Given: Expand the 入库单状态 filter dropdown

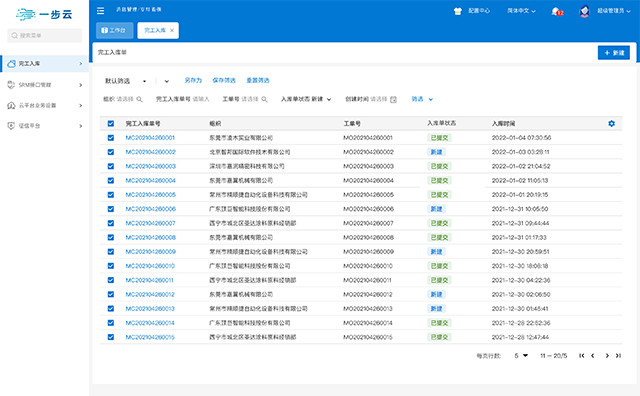Looking at the screenshot, I should [306, 99].
